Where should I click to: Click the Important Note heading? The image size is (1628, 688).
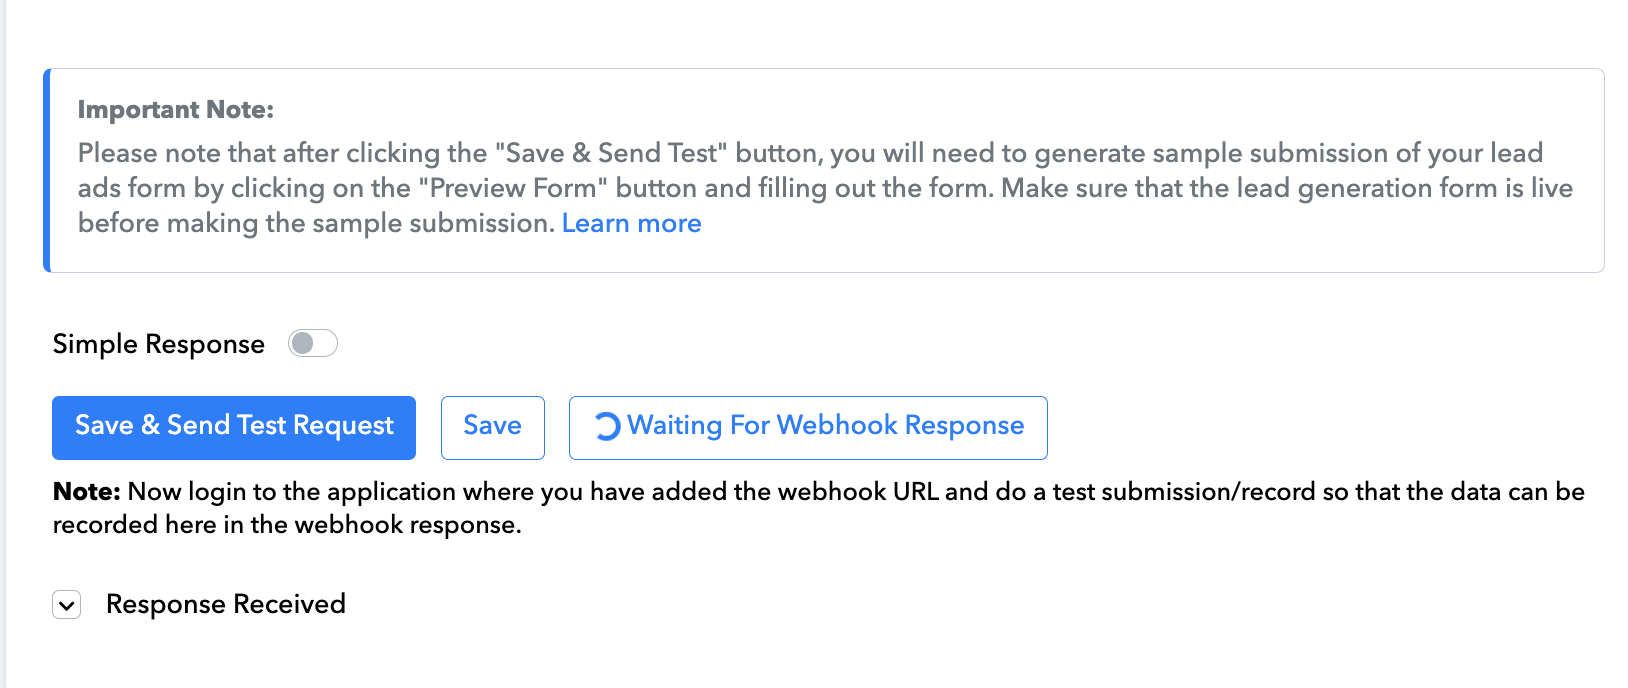pyautogui.click(x=176, y=110)
